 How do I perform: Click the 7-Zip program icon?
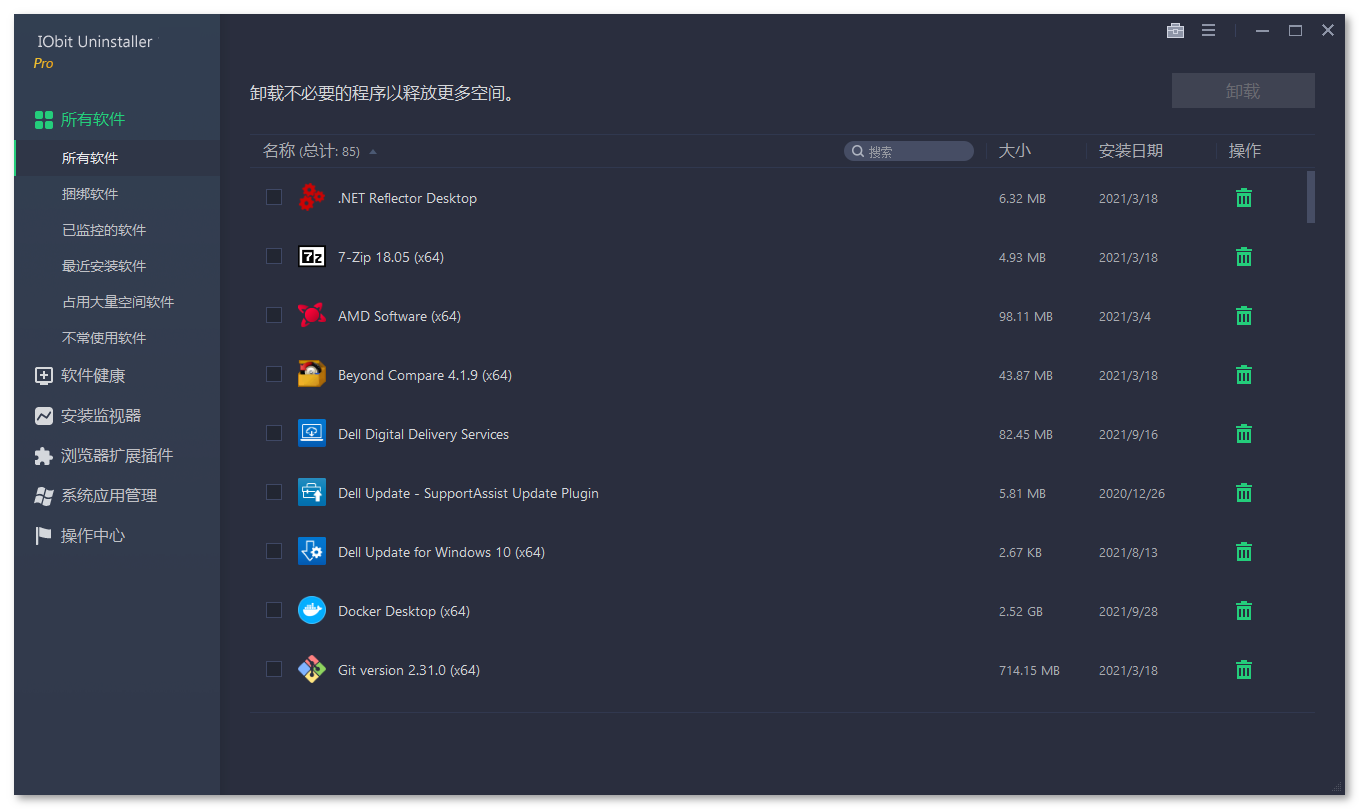point(312,256)
